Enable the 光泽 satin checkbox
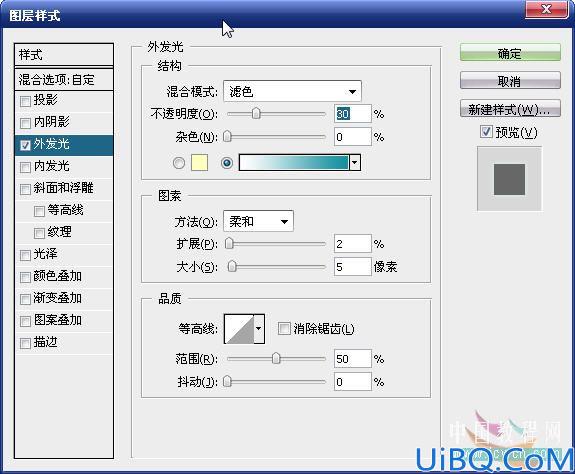575x474 pixels. click(25, 255)
